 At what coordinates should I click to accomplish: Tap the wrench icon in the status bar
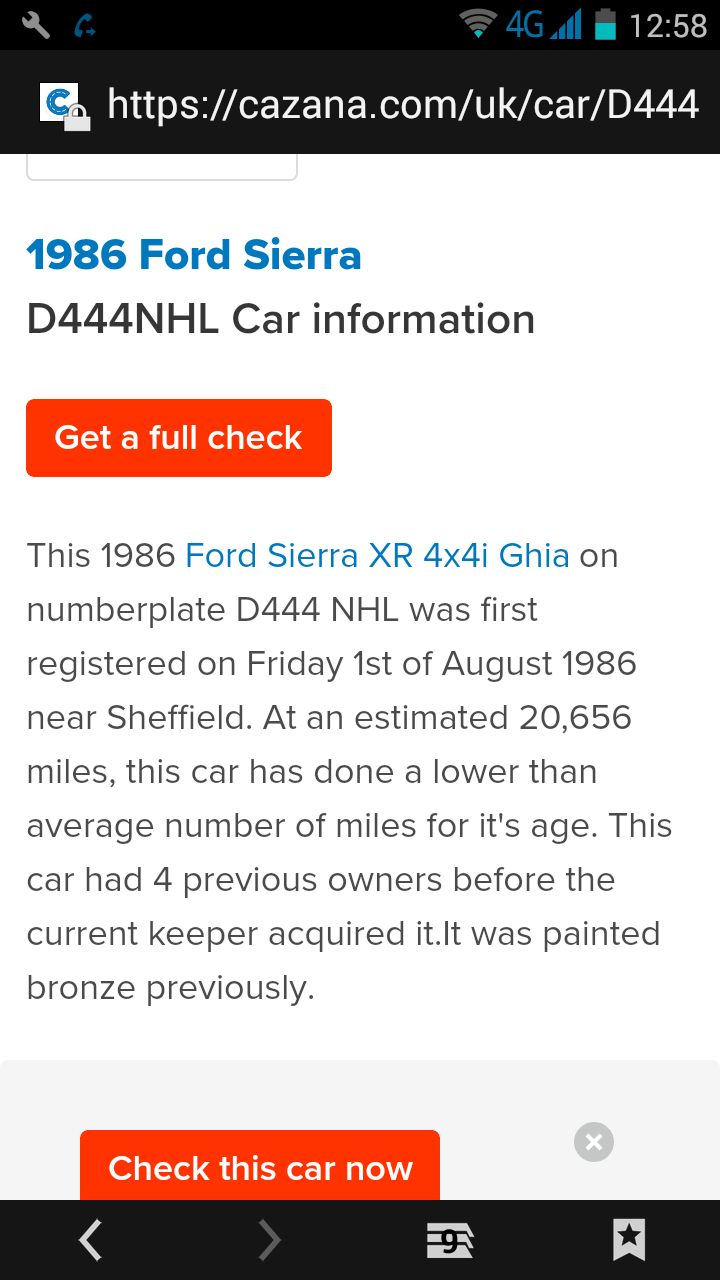pos(36,25)
